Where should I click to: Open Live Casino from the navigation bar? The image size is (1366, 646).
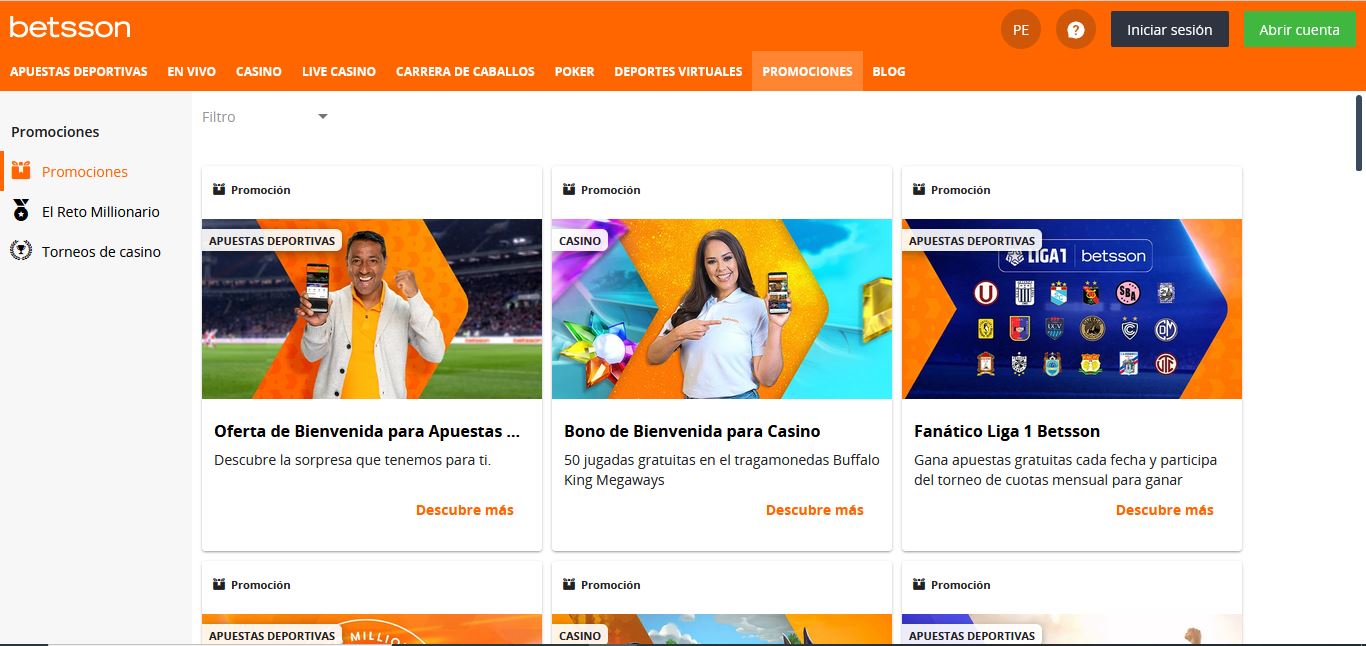coord(339,71)
